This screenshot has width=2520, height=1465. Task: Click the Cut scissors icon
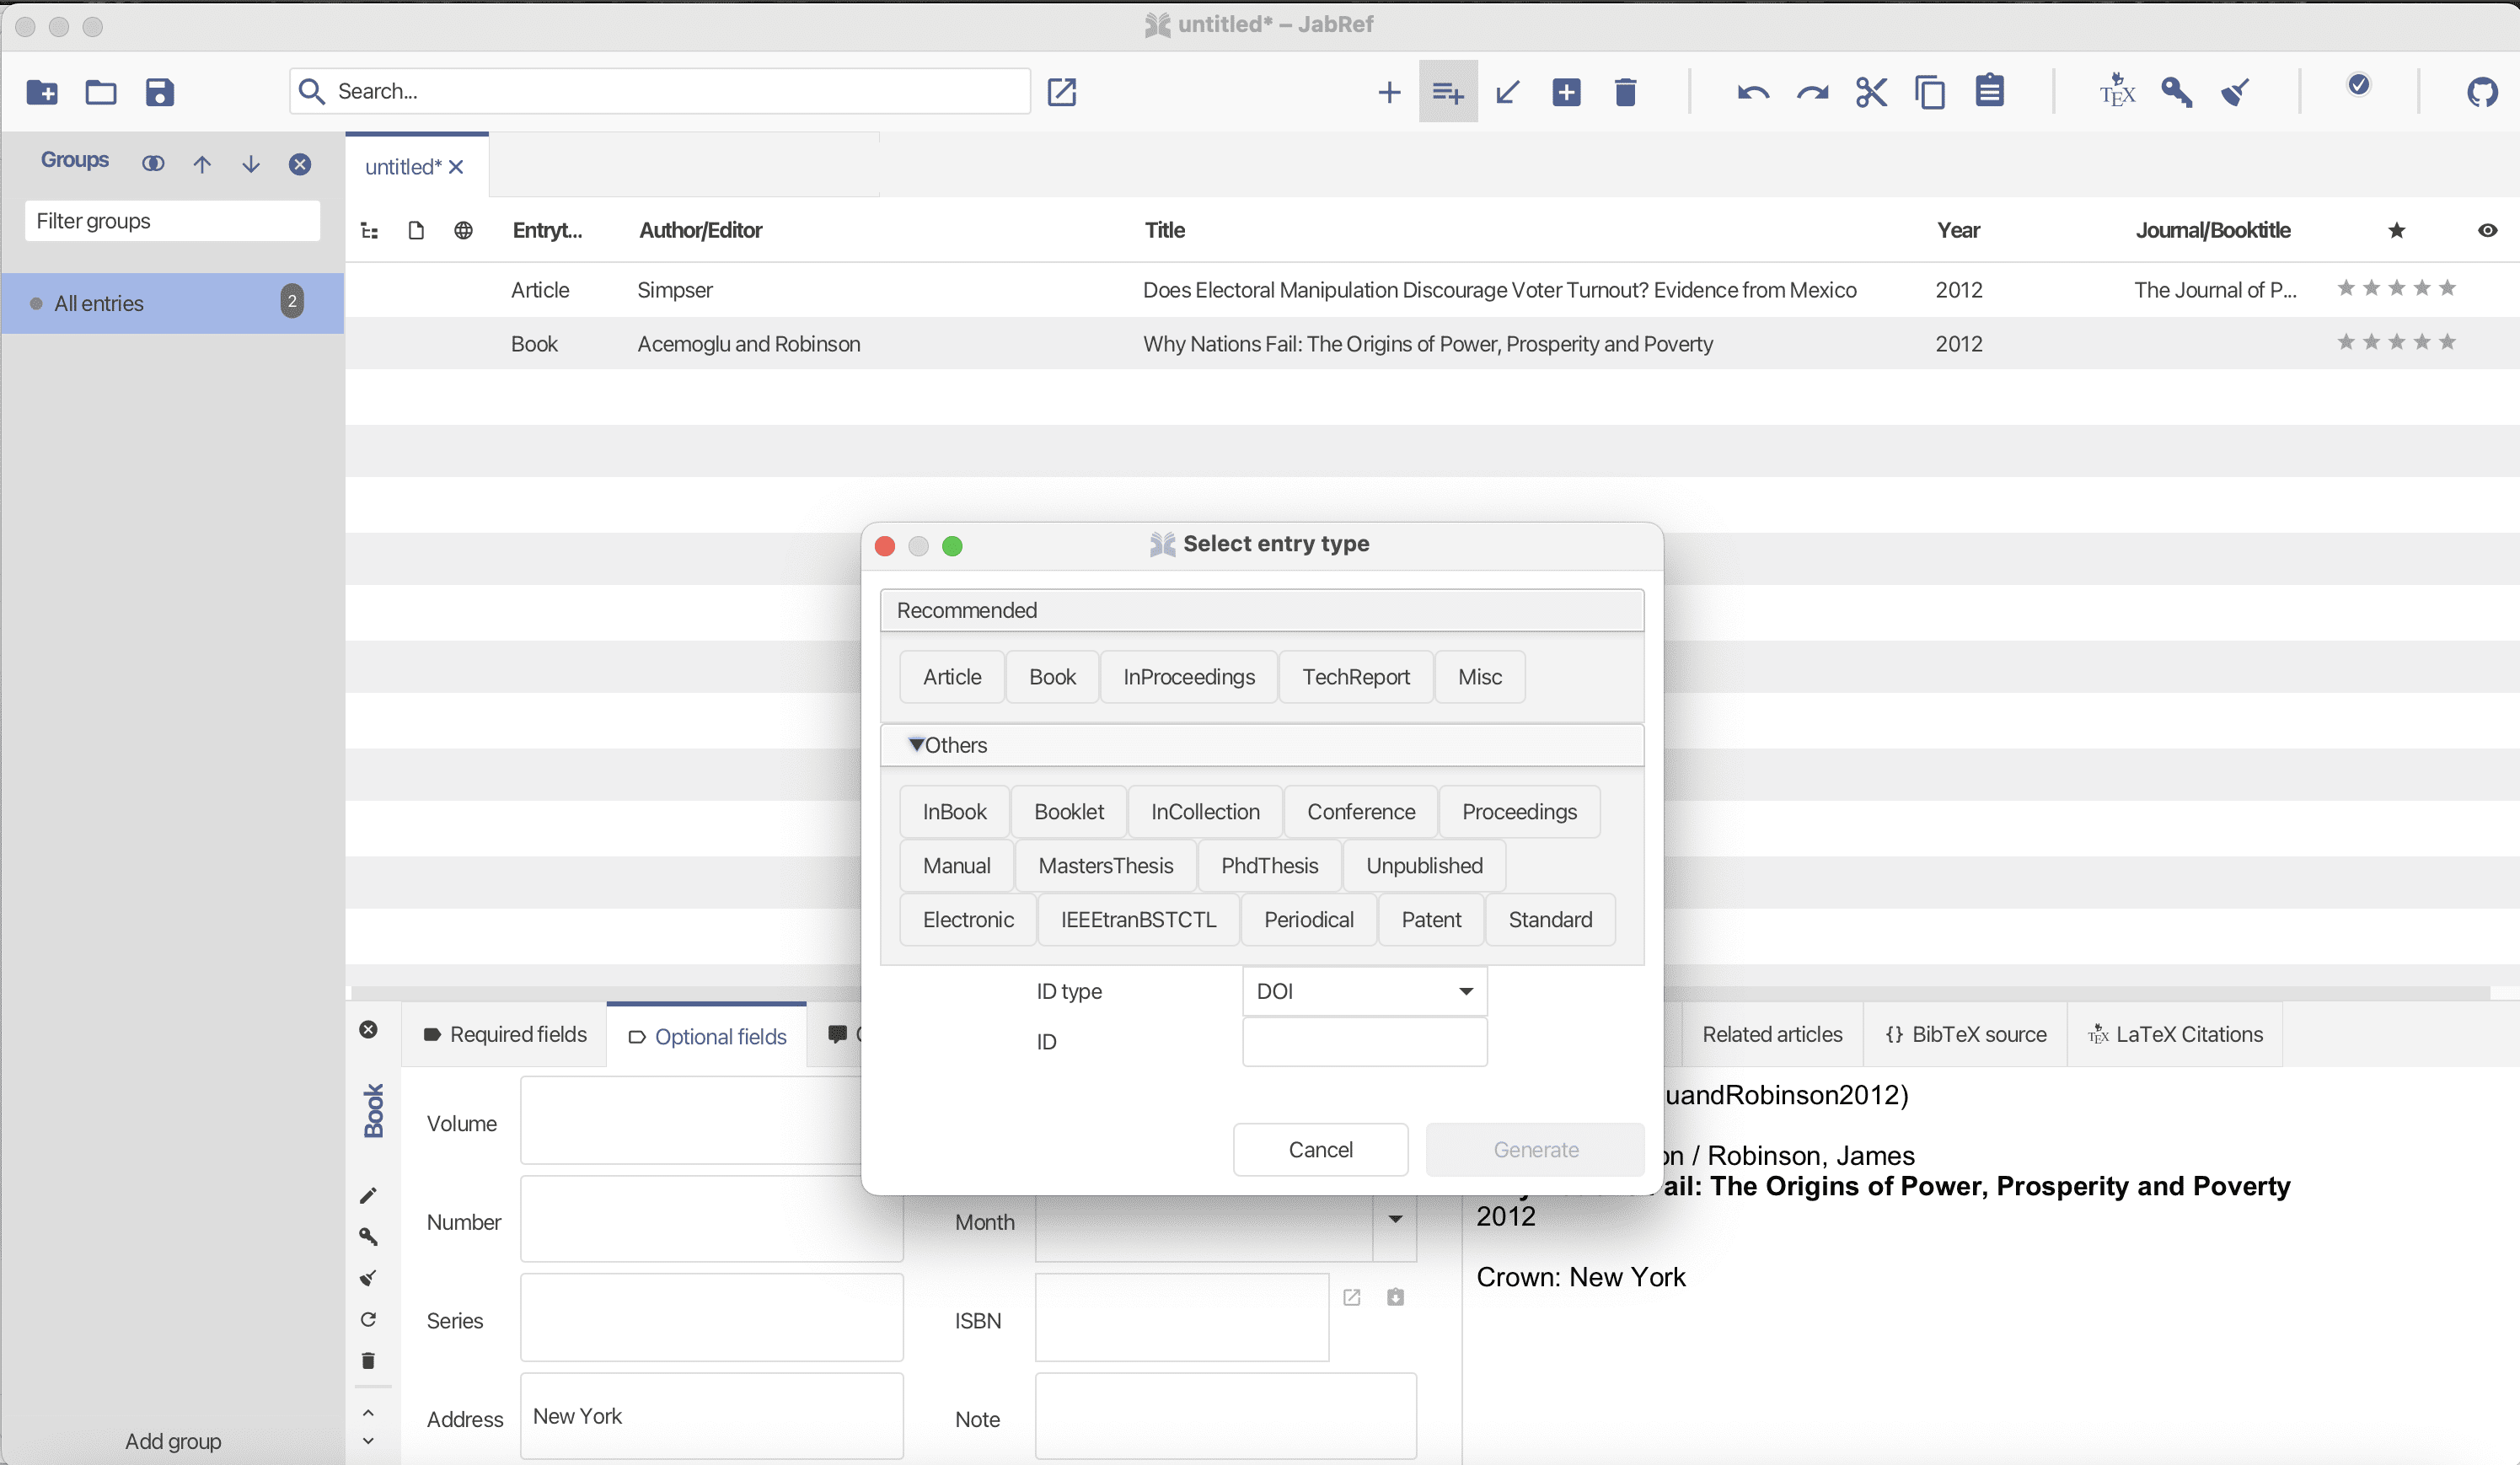pyautogui.click(x=1870, y=92)
